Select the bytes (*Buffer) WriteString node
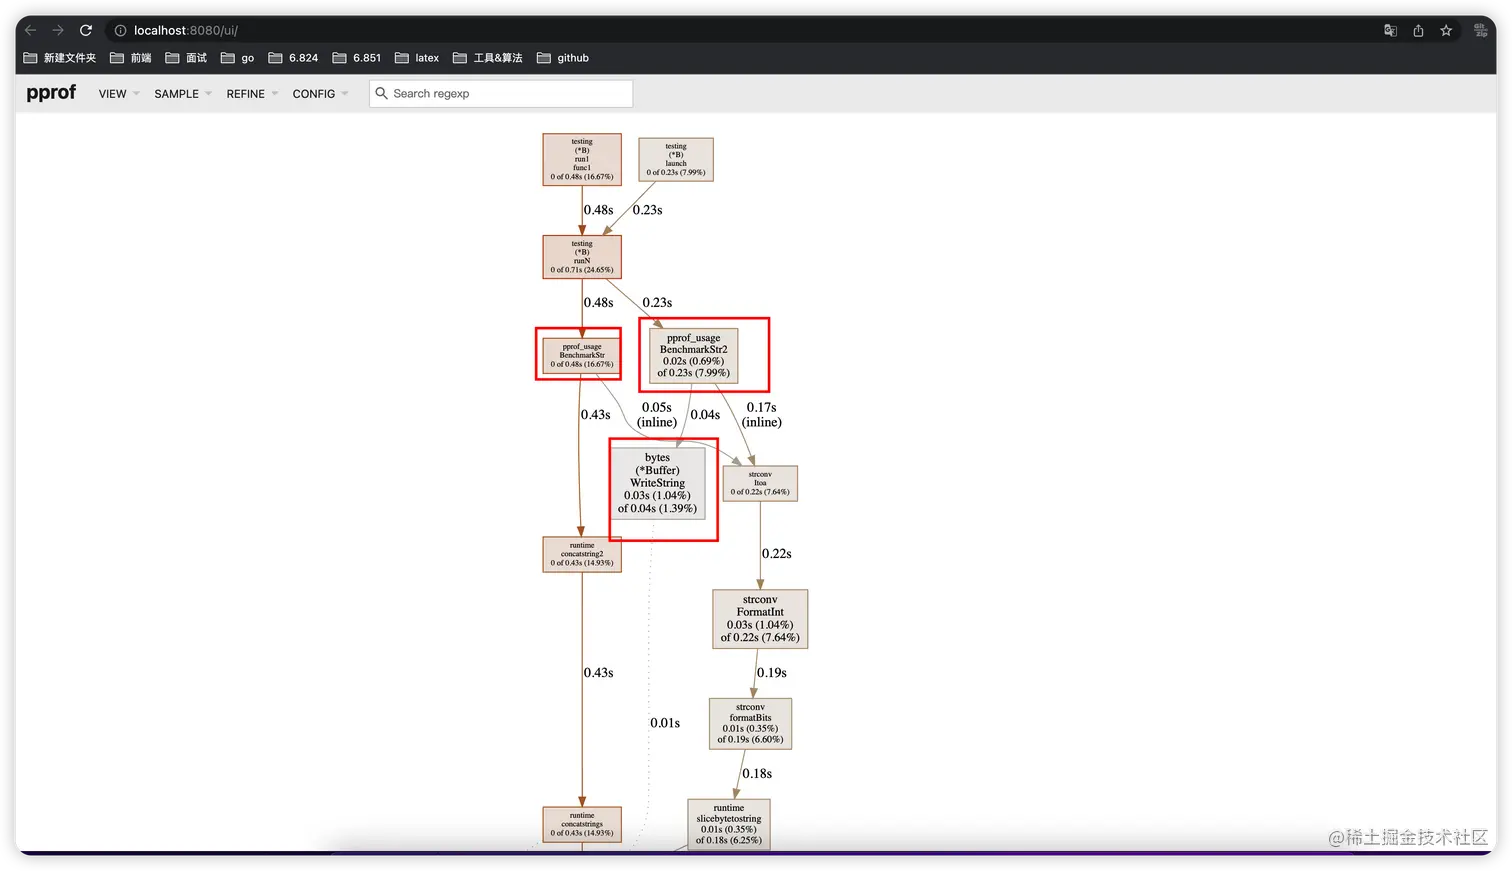This screenshot has height=871, width=1512. [658, 484]
